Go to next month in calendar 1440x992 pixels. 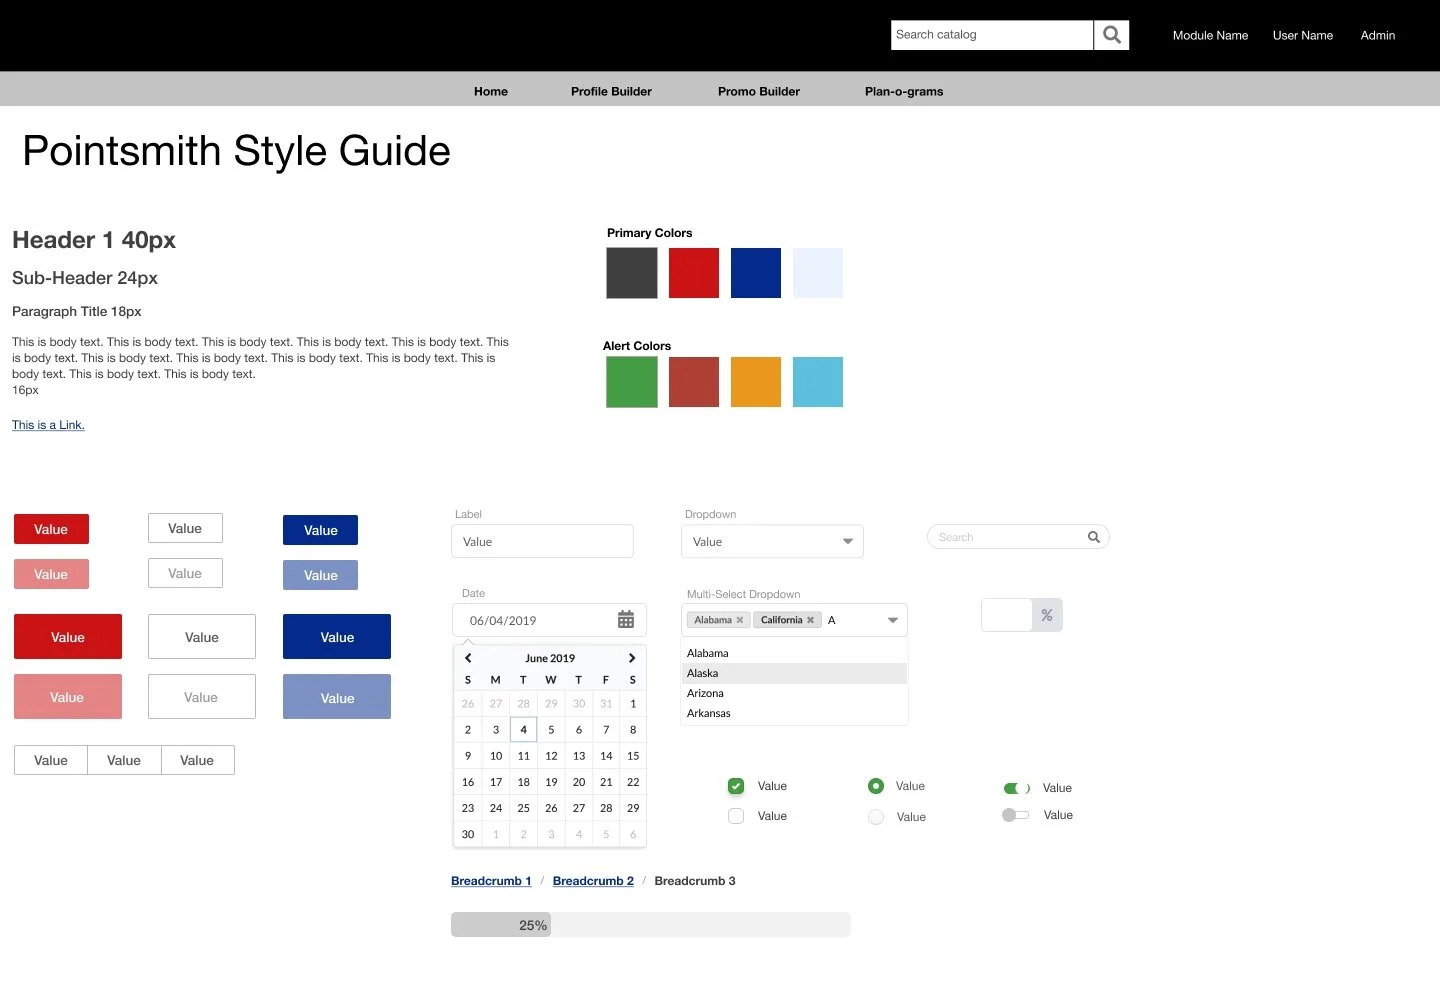pyautogui.click(x=632, y=658)
